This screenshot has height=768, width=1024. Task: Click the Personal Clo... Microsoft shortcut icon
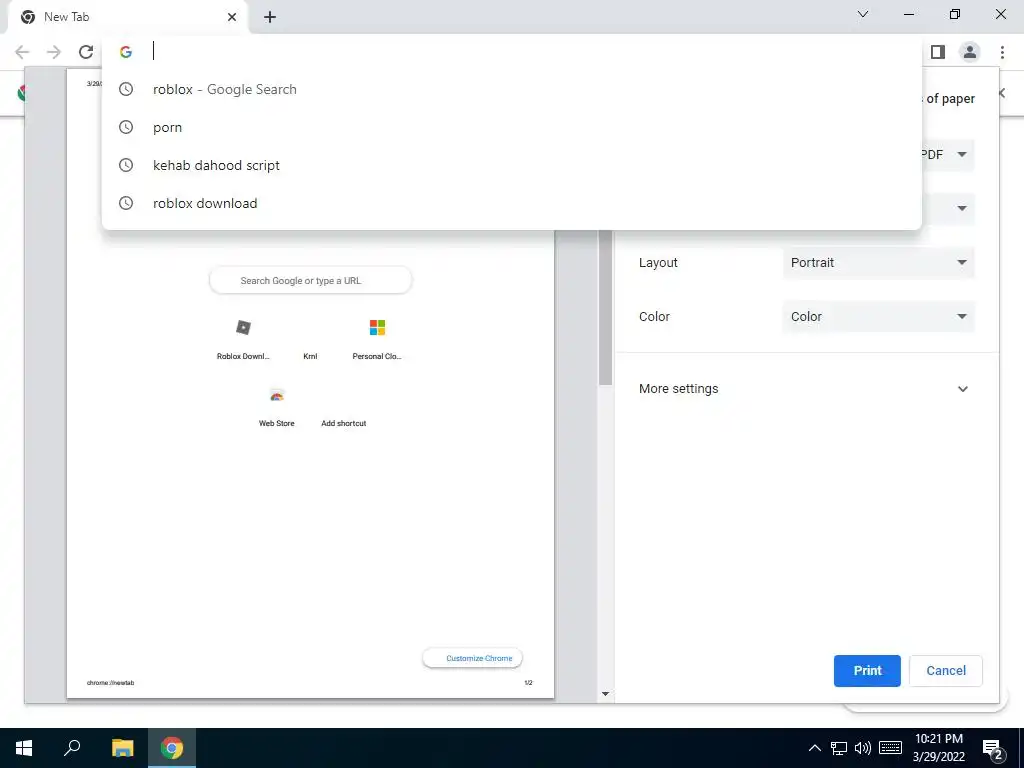[377, 327]
